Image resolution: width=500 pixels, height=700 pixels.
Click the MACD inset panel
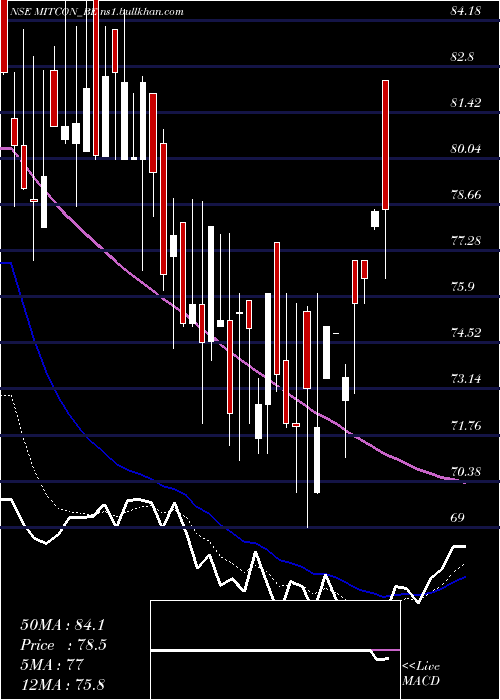click(275, 650)
